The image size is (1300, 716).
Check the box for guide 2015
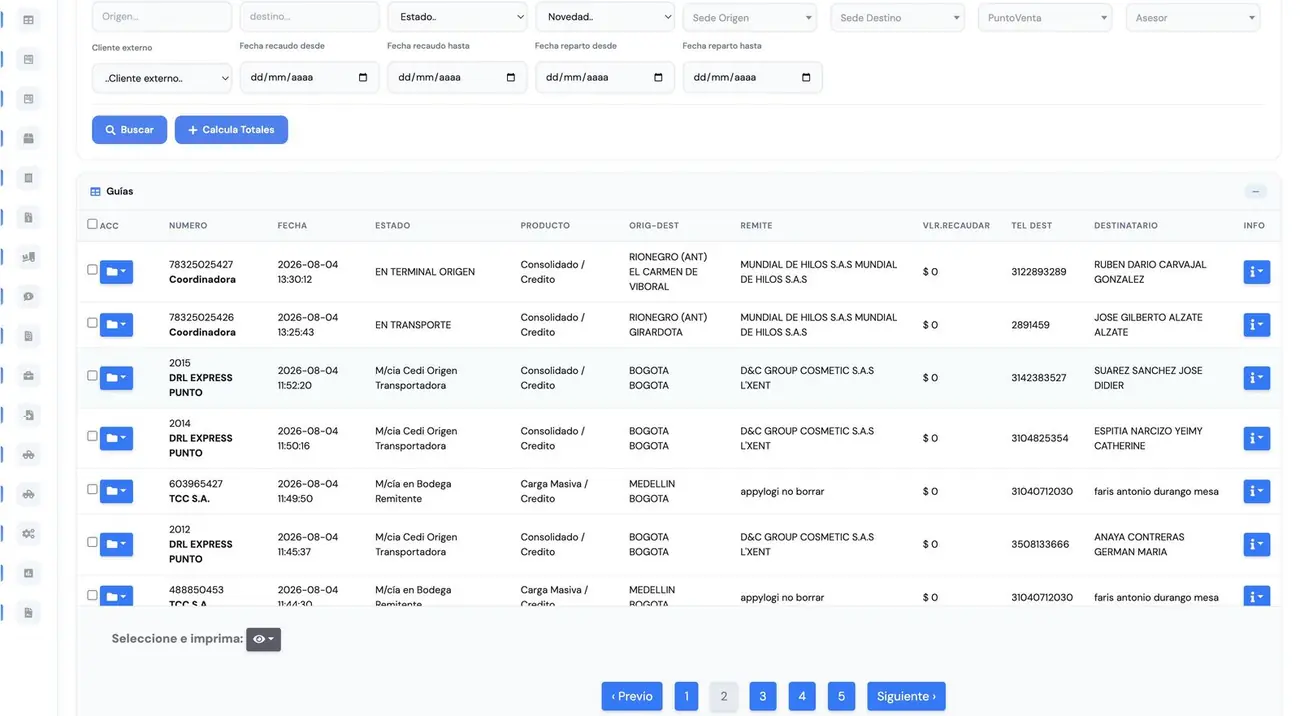(x=92, y=376)
